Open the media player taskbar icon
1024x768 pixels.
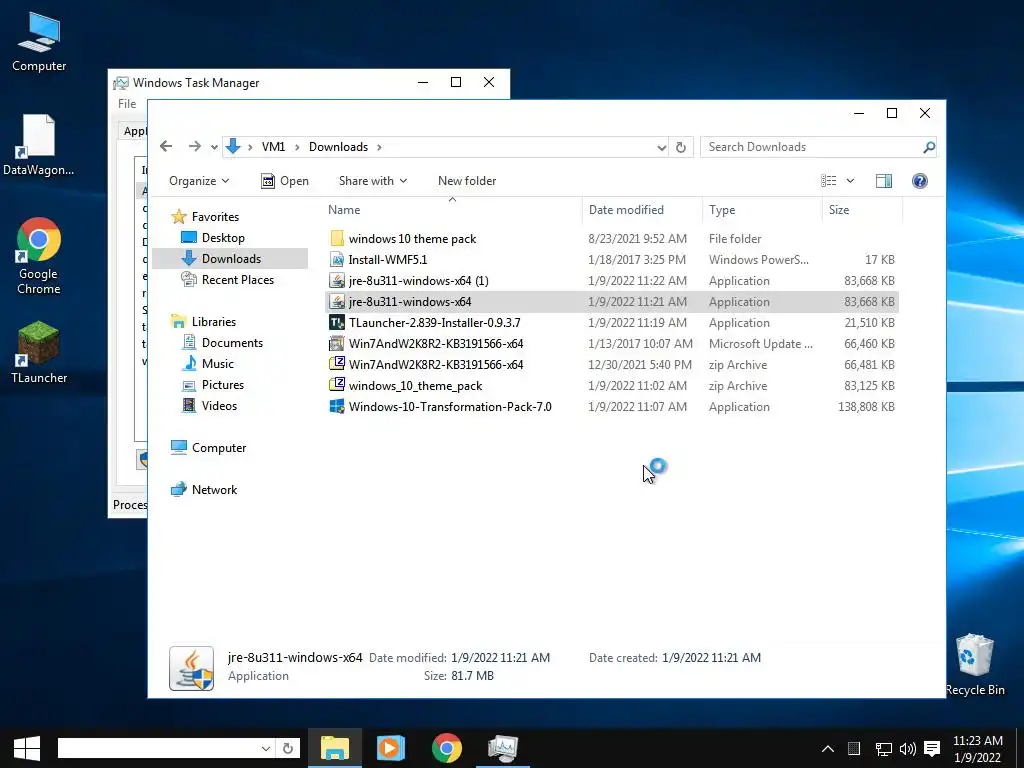coord(391,748)
